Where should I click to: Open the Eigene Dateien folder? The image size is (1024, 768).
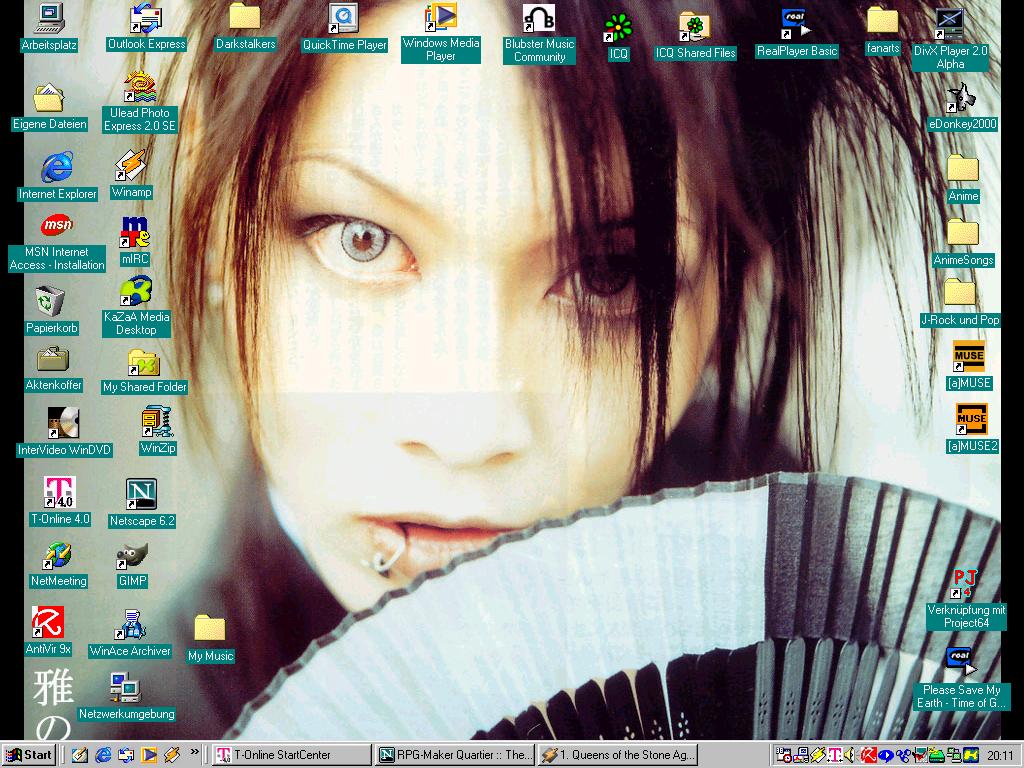pos(49,107)
